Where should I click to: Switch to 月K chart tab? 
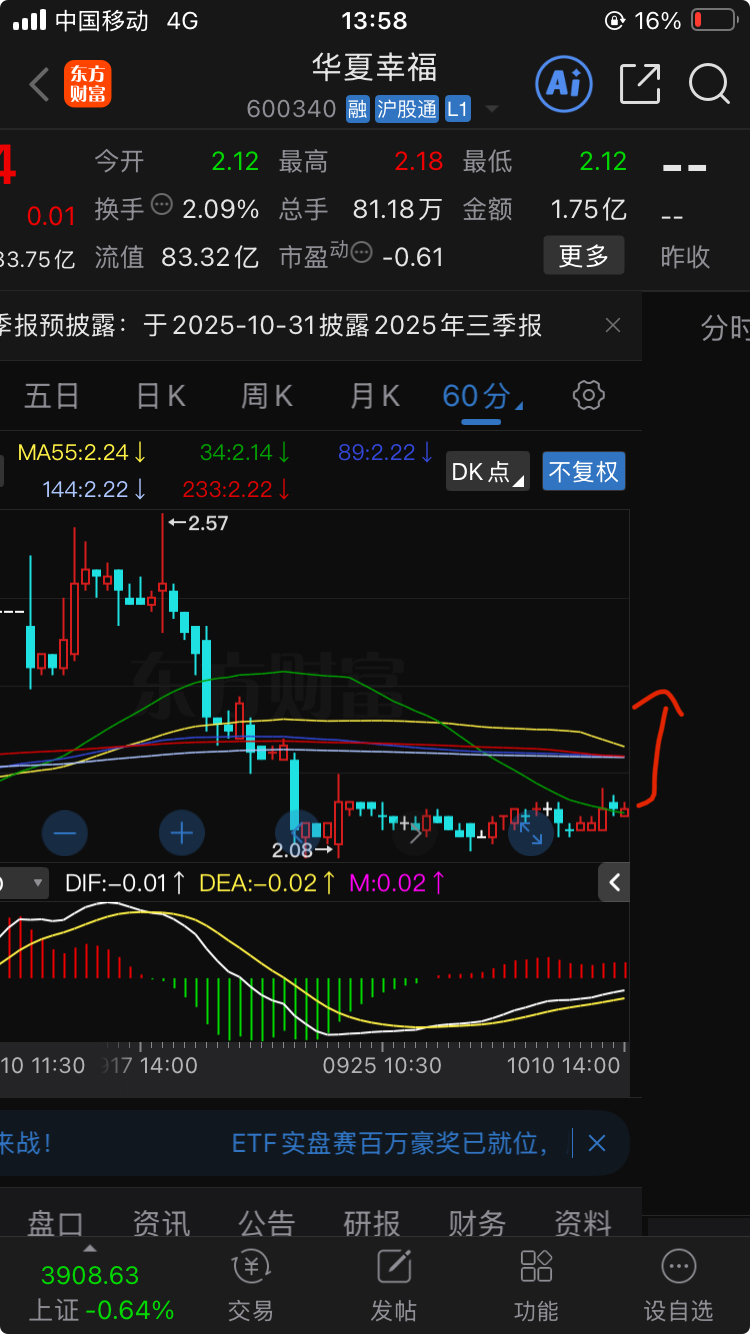click(375, 396)
